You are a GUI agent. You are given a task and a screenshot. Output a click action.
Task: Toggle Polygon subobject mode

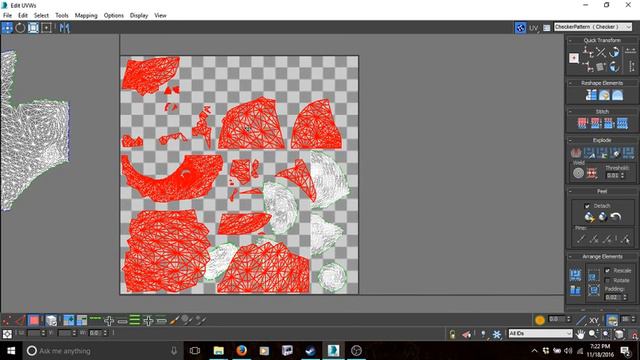(x=34, y=320)
